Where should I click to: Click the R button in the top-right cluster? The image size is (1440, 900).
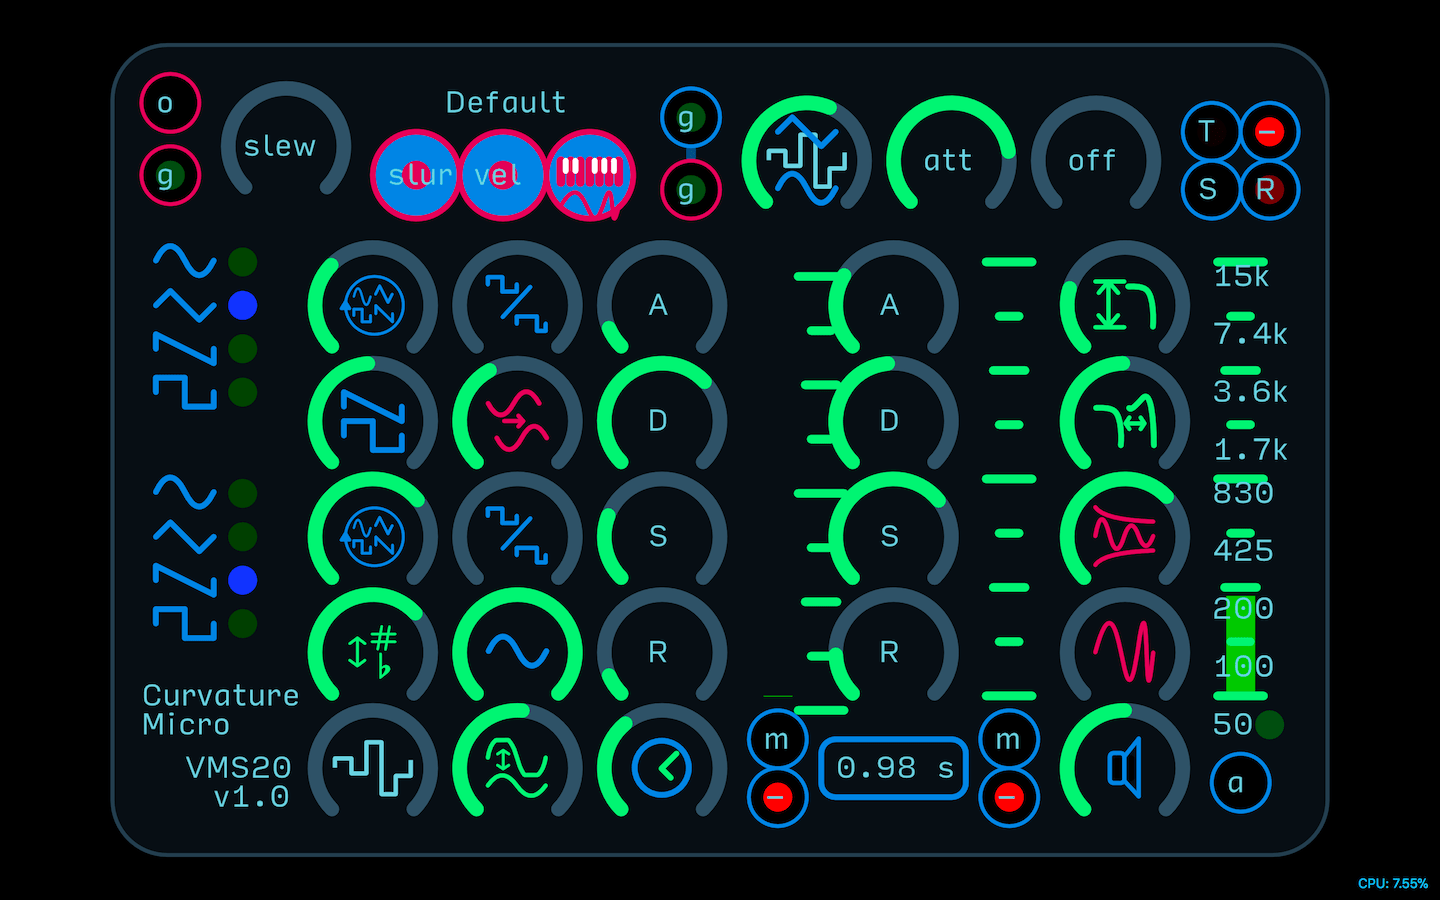1269,189
